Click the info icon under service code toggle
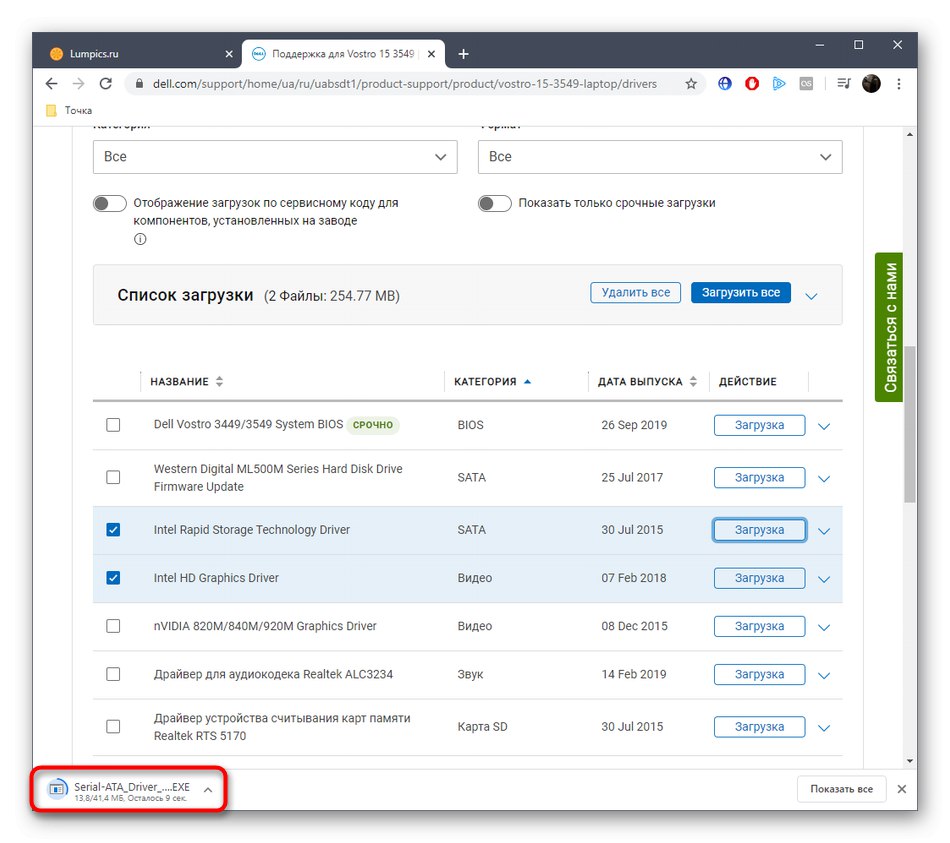The width and height of the screenshot is (950, 843). [140, 239]
